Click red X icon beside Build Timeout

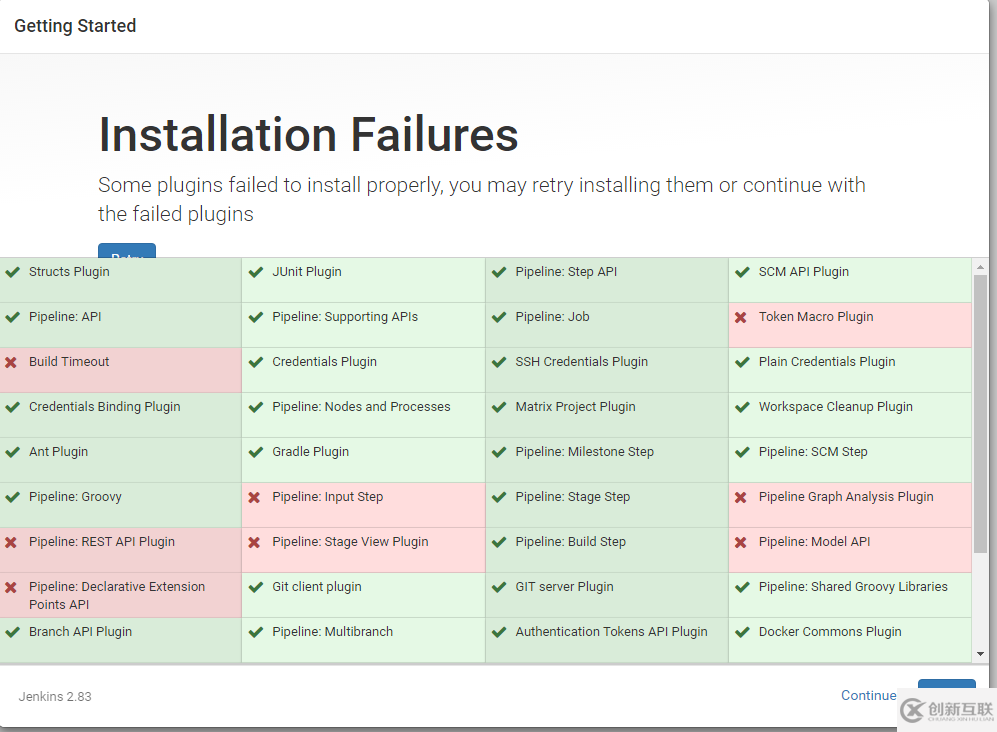coord(11,362)
